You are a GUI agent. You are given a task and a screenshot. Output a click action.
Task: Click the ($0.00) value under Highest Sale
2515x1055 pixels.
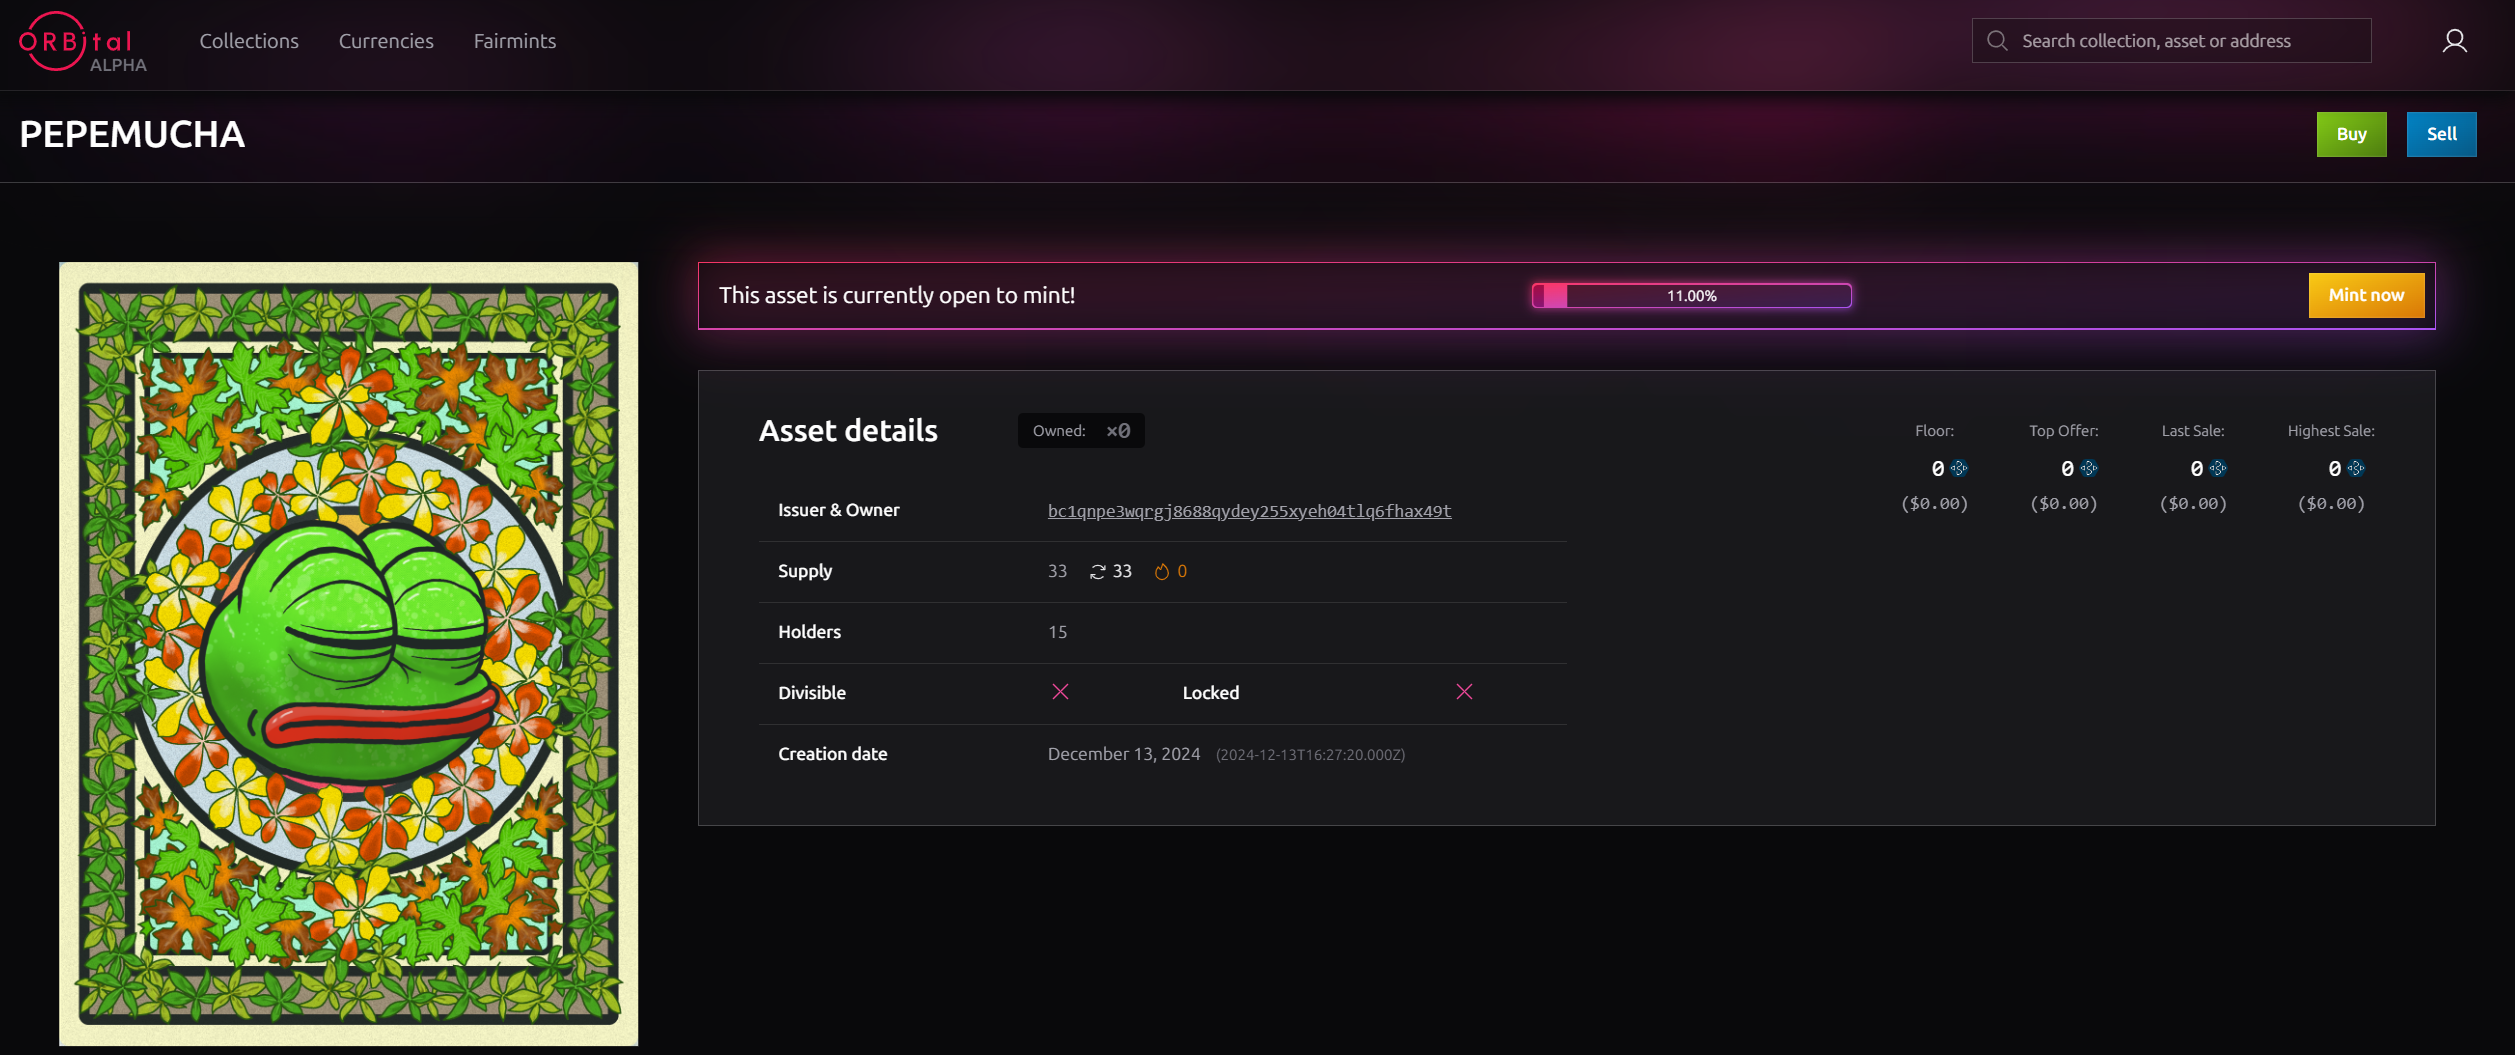(x=2330, y=504)
